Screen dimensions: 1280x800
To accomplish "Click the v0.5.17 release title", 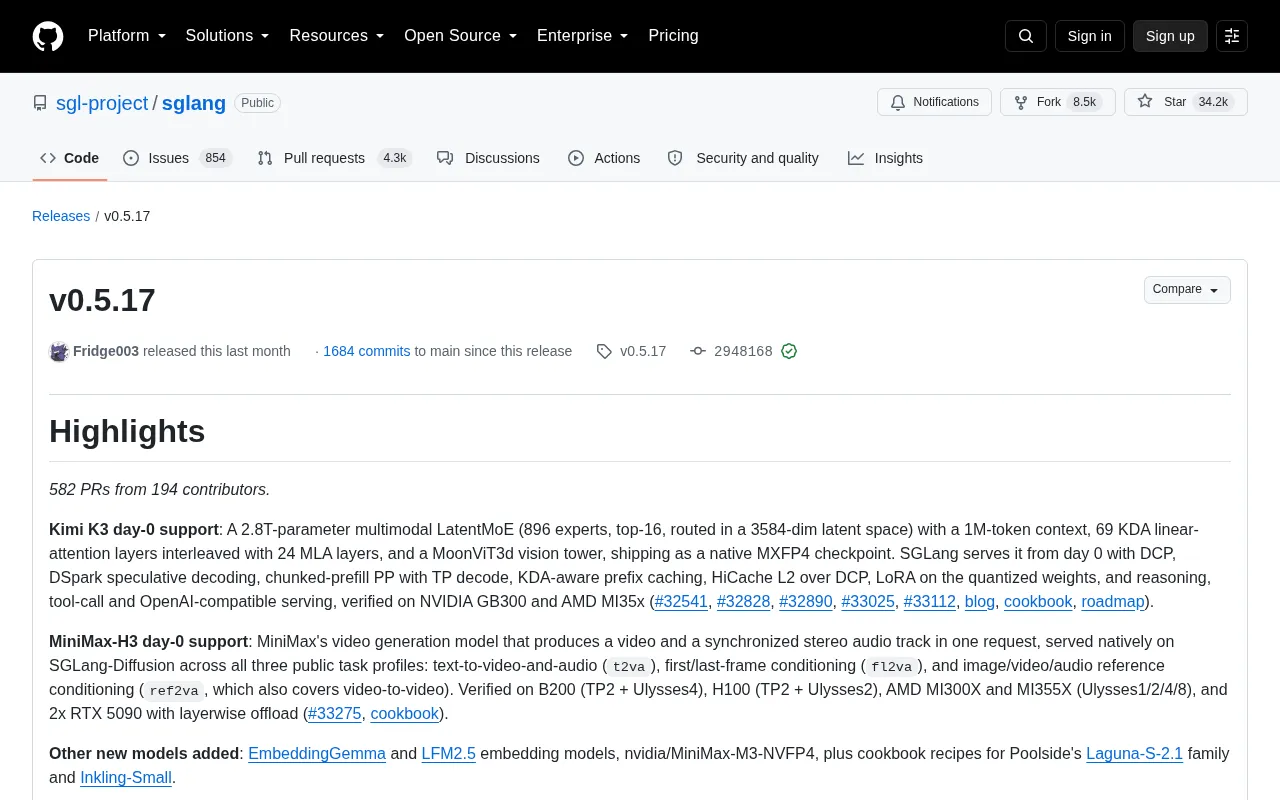I will pyautogui.click(x=102, y=300).
